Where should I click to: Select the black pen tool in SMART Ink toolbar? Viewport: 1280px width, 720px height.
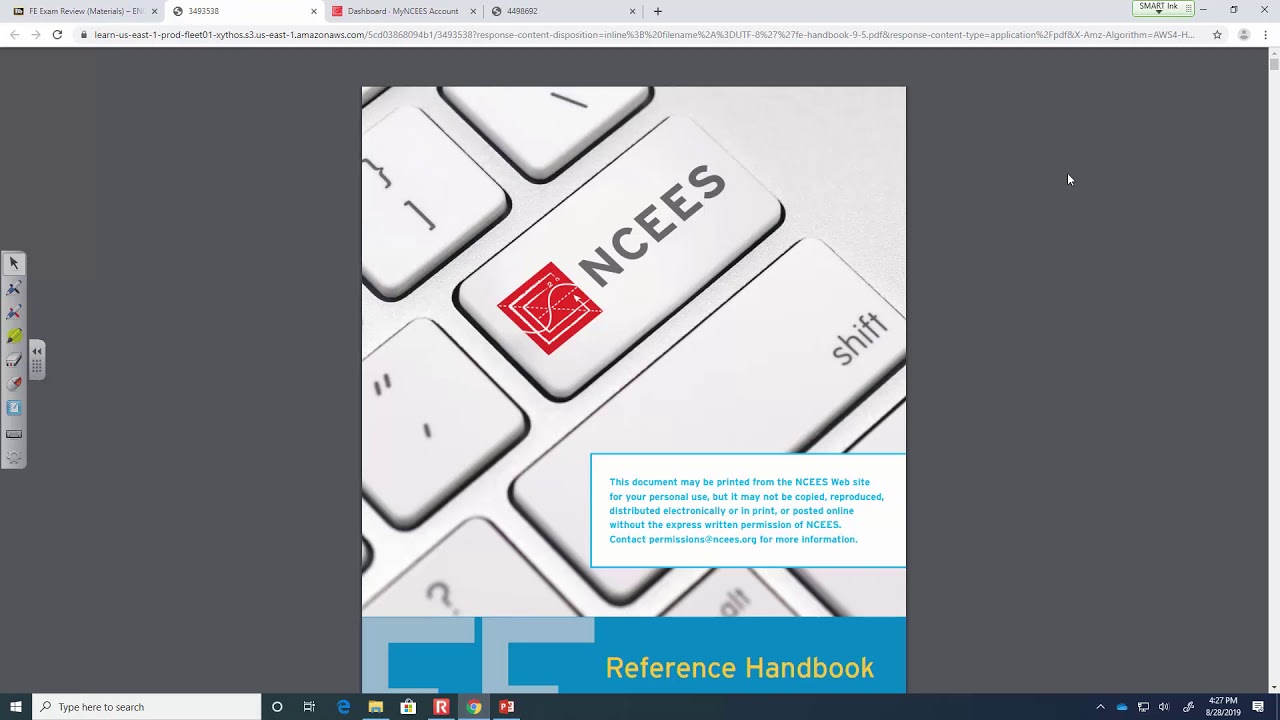(14, 288)
